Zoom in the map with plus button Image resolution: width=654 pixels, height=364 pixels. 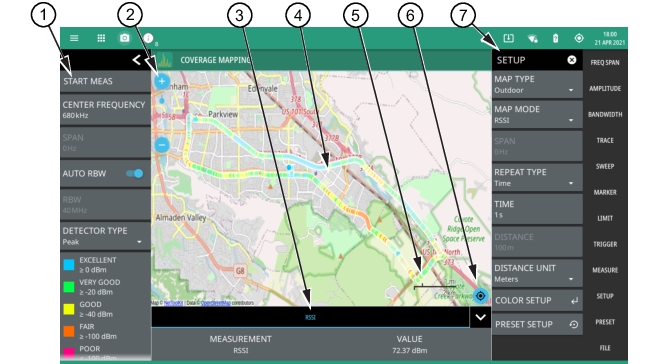click(x=162, y=81)
